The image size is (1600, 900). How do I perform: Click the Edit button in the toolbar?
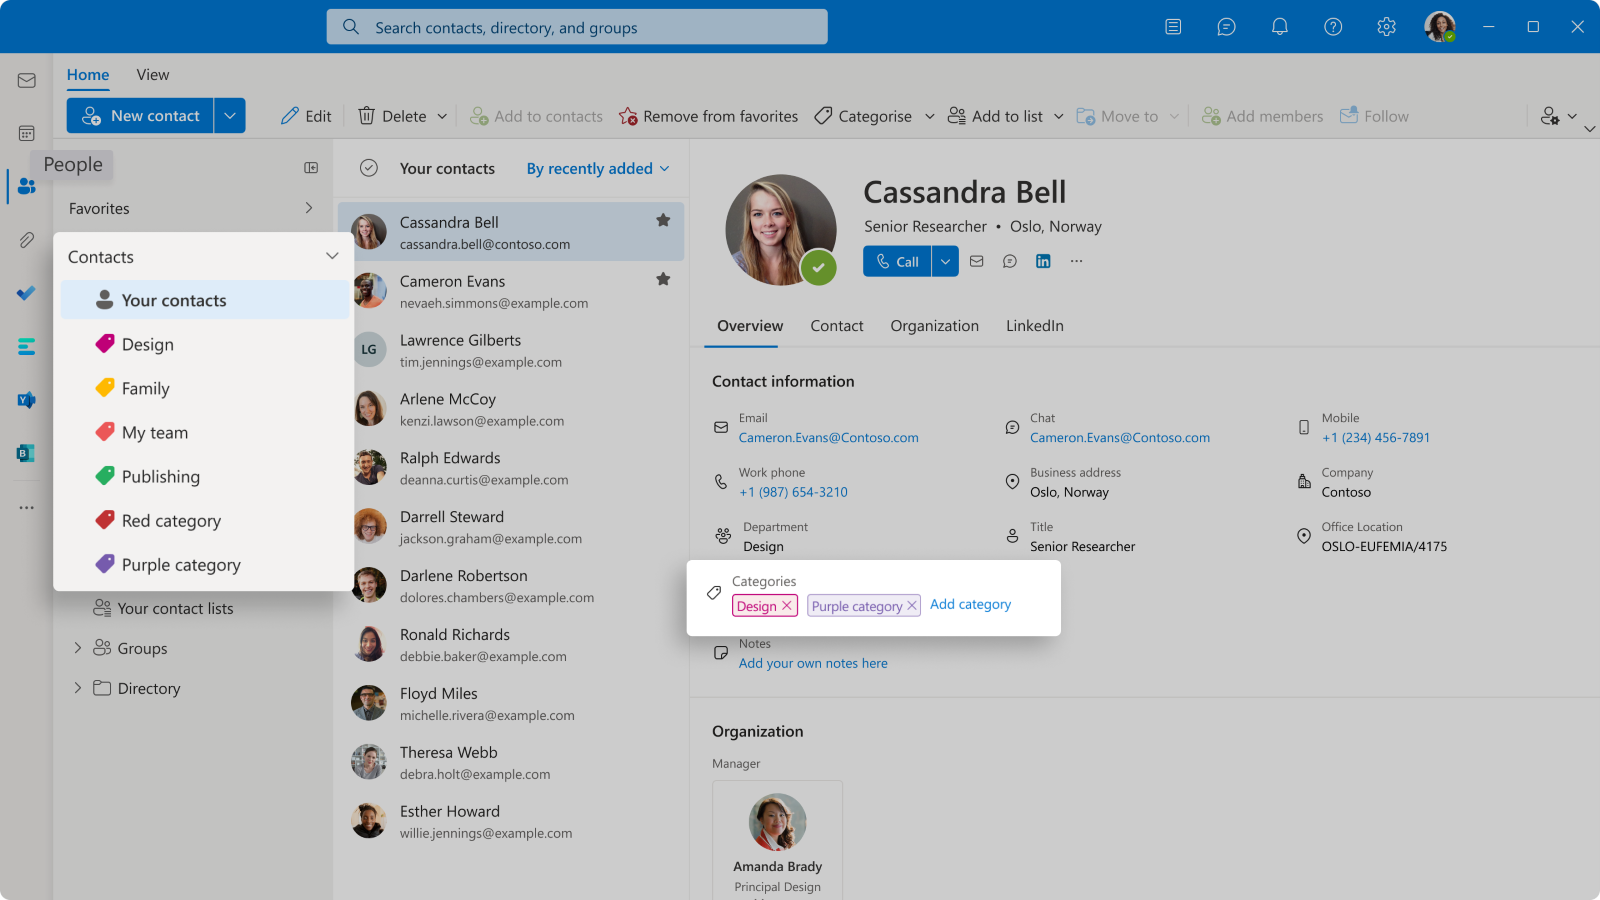(x=306, y=115)
